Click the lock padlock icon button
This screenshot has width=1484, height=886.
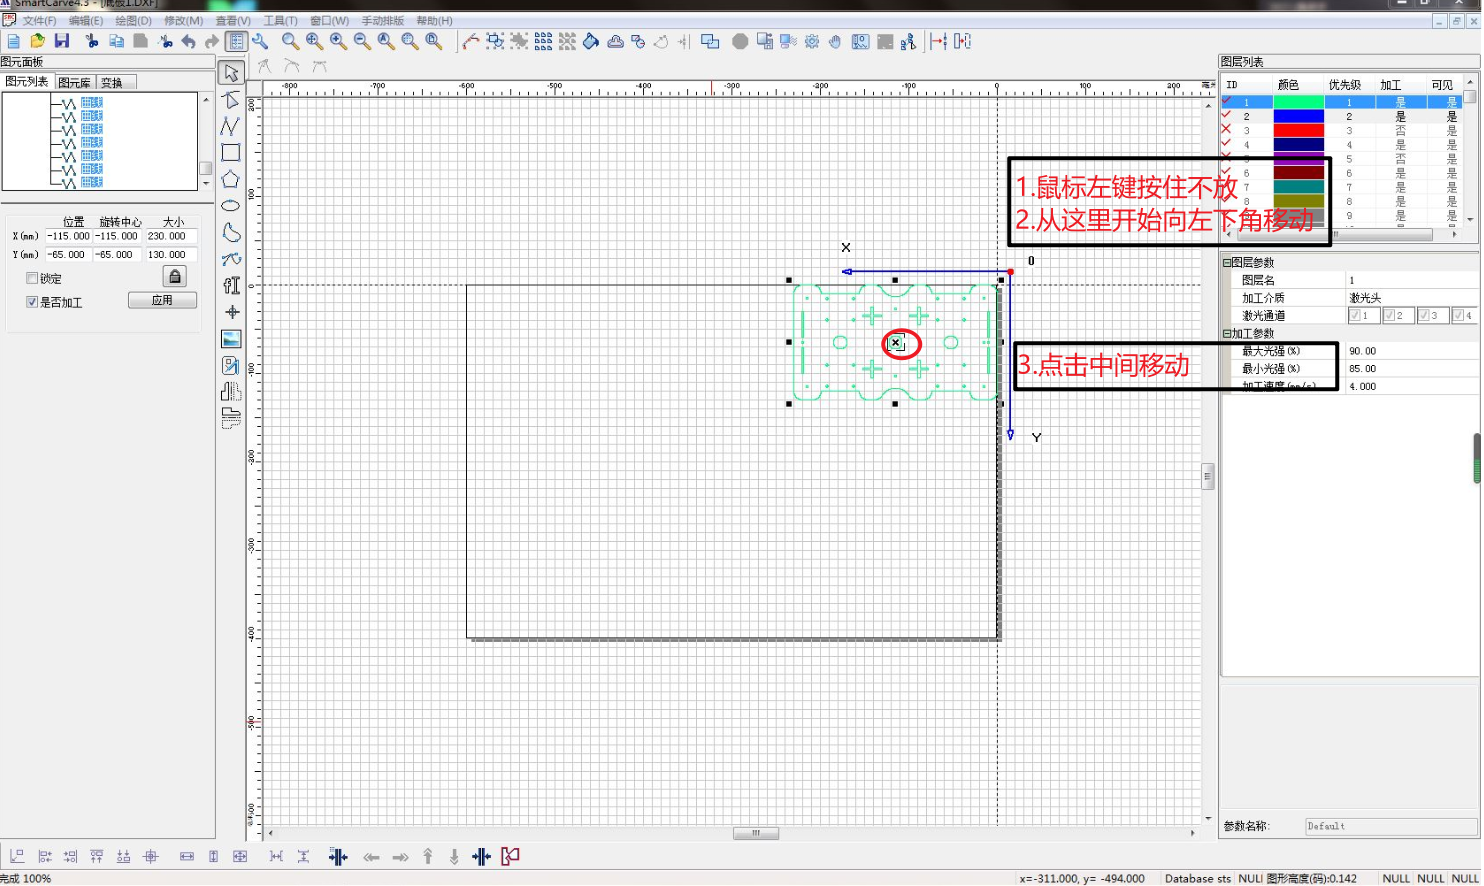(x=175, y=277)
